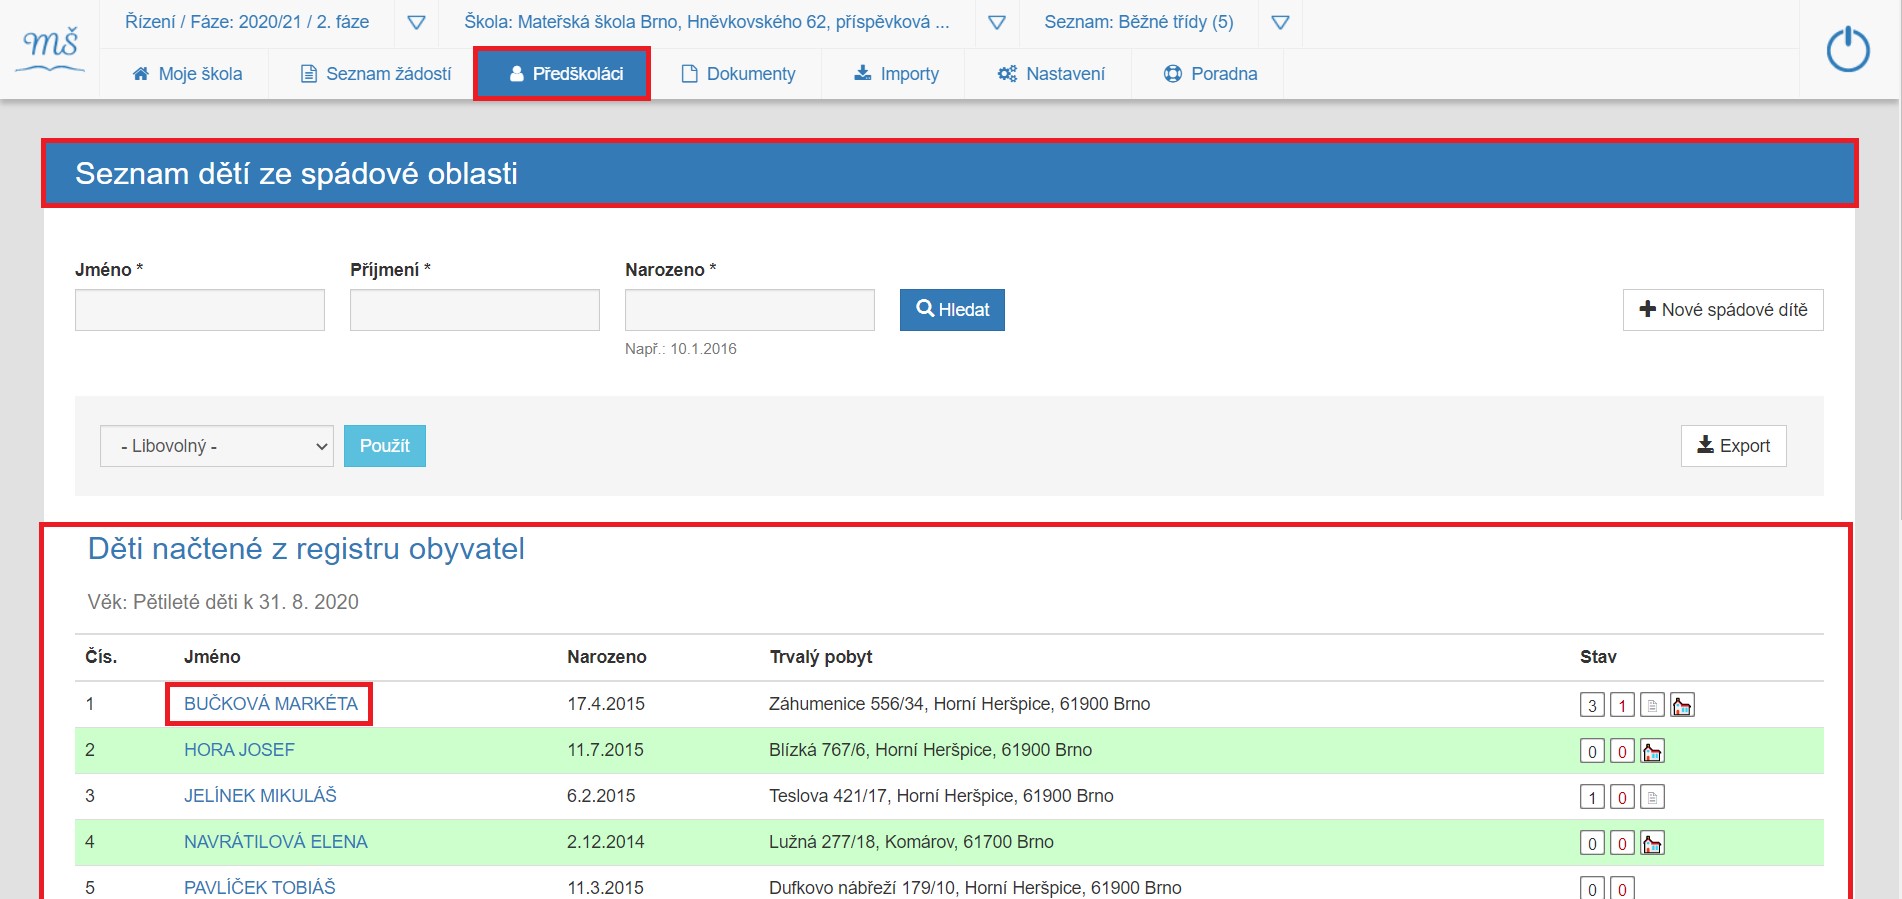Click the list icon of Seznam žádostí

coord(309,73)
